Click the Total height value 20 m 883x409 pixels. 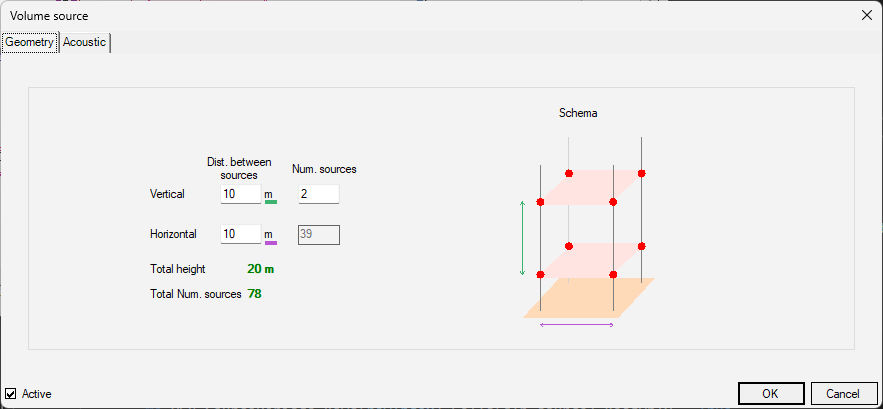coord(261,269)
